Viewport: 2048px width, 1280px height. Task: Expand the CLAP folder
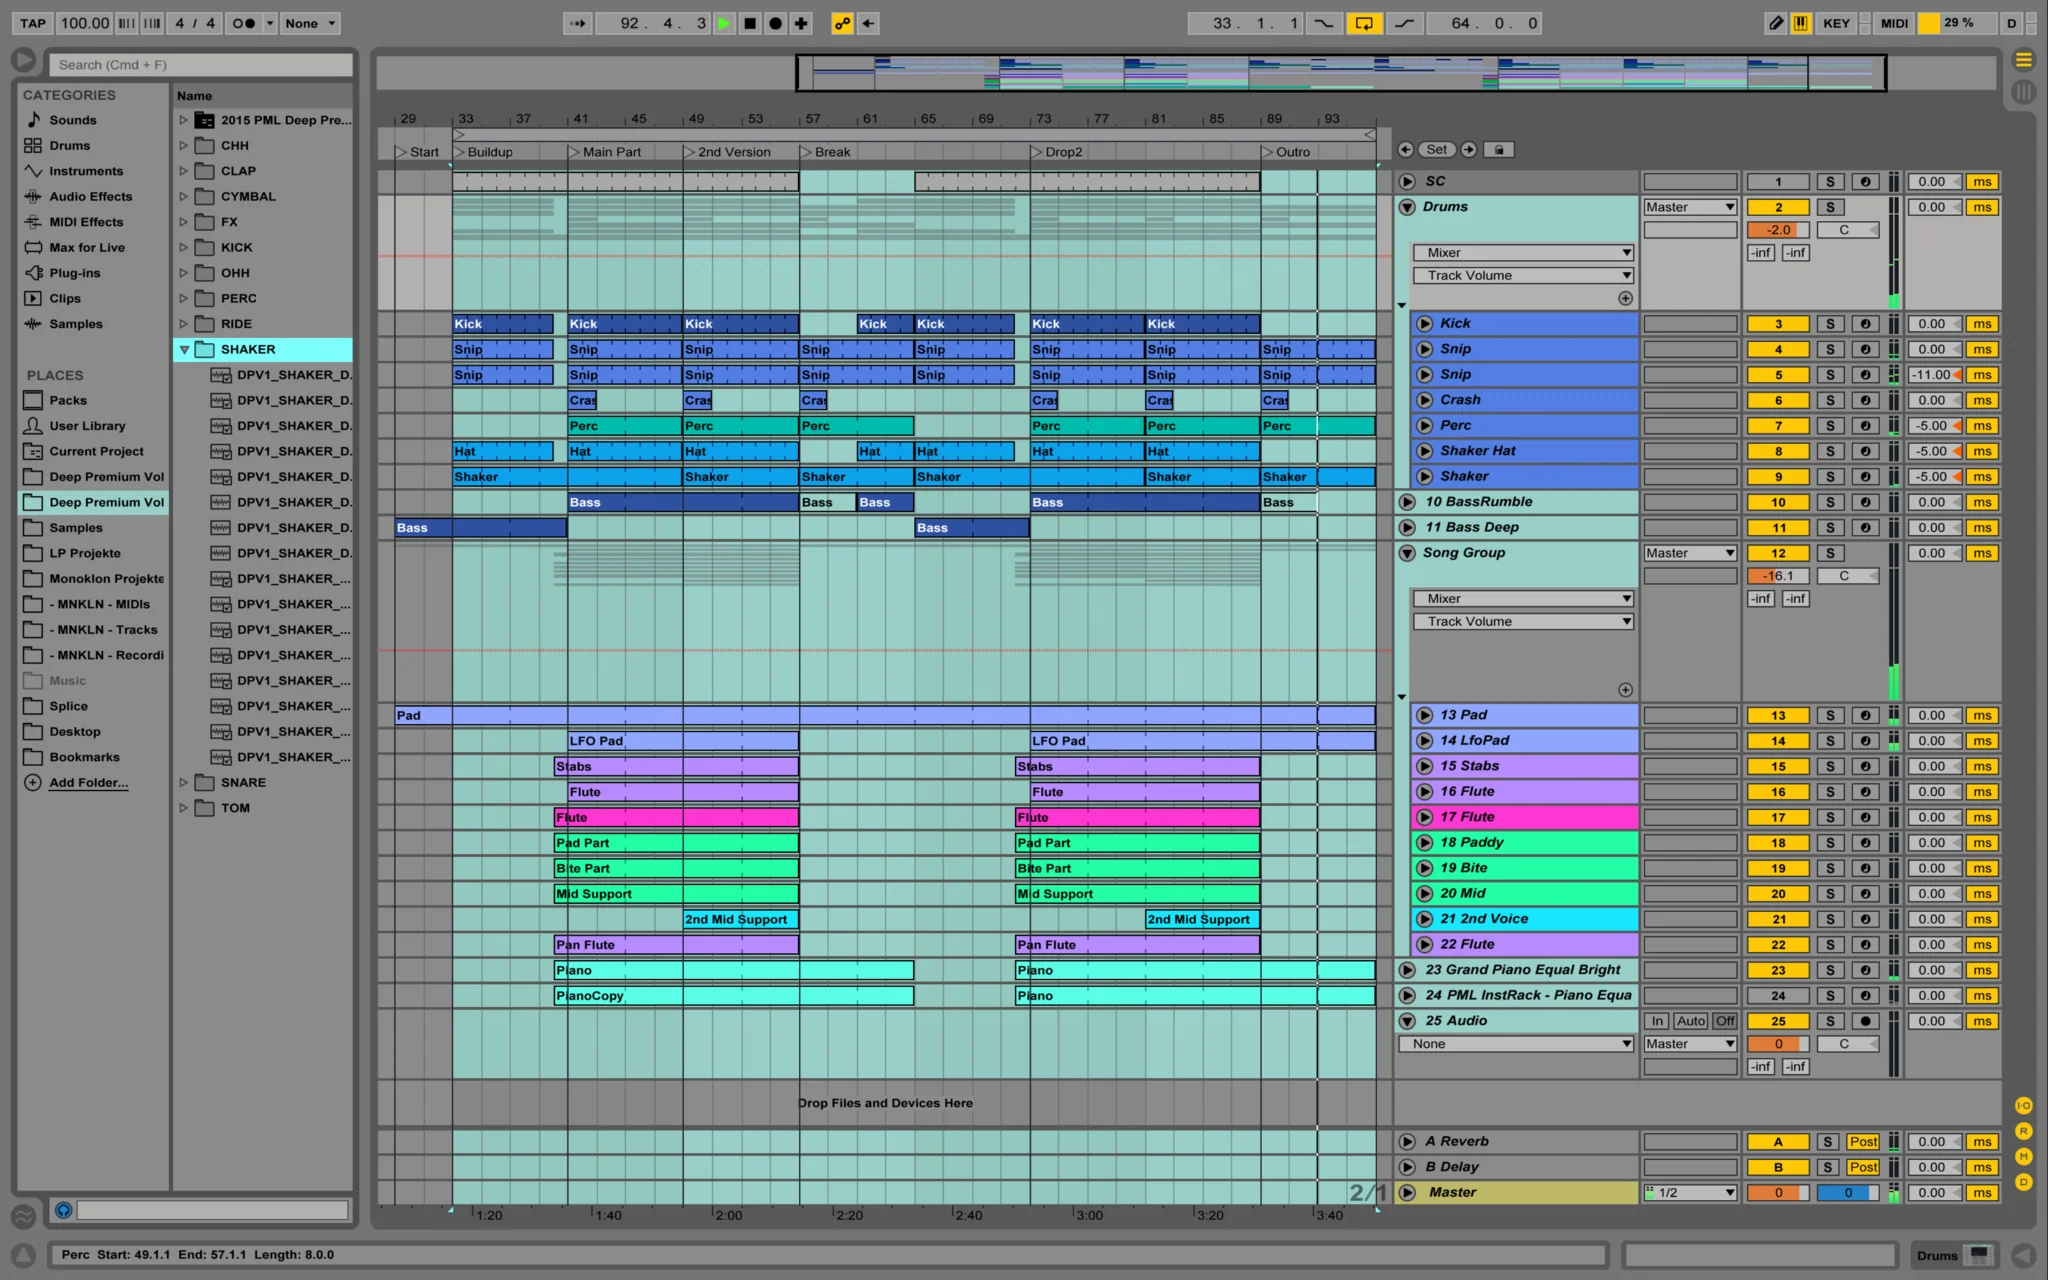click(183, 171)
